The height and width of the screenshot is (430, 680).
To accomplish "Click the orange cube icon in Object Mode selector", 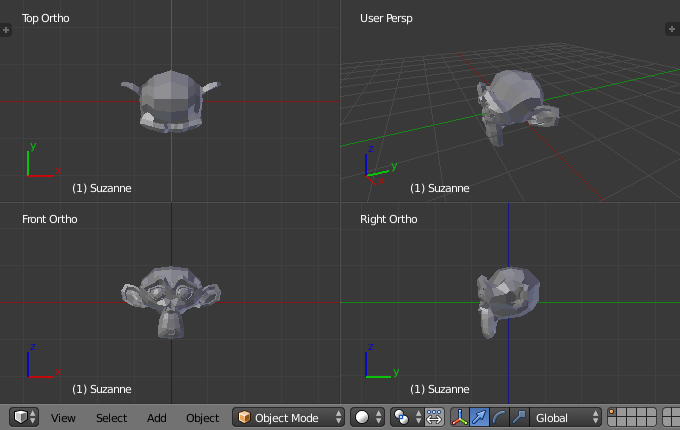I will click(245, 417).
